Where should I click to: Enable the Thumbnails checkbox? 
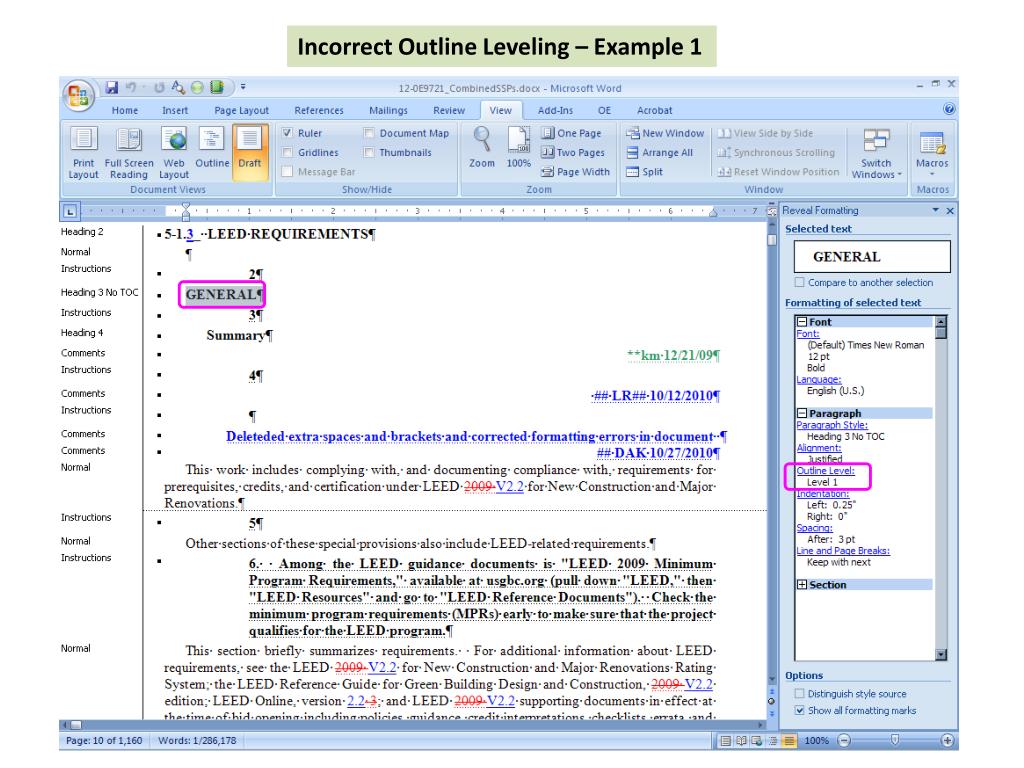click(369, 153)
